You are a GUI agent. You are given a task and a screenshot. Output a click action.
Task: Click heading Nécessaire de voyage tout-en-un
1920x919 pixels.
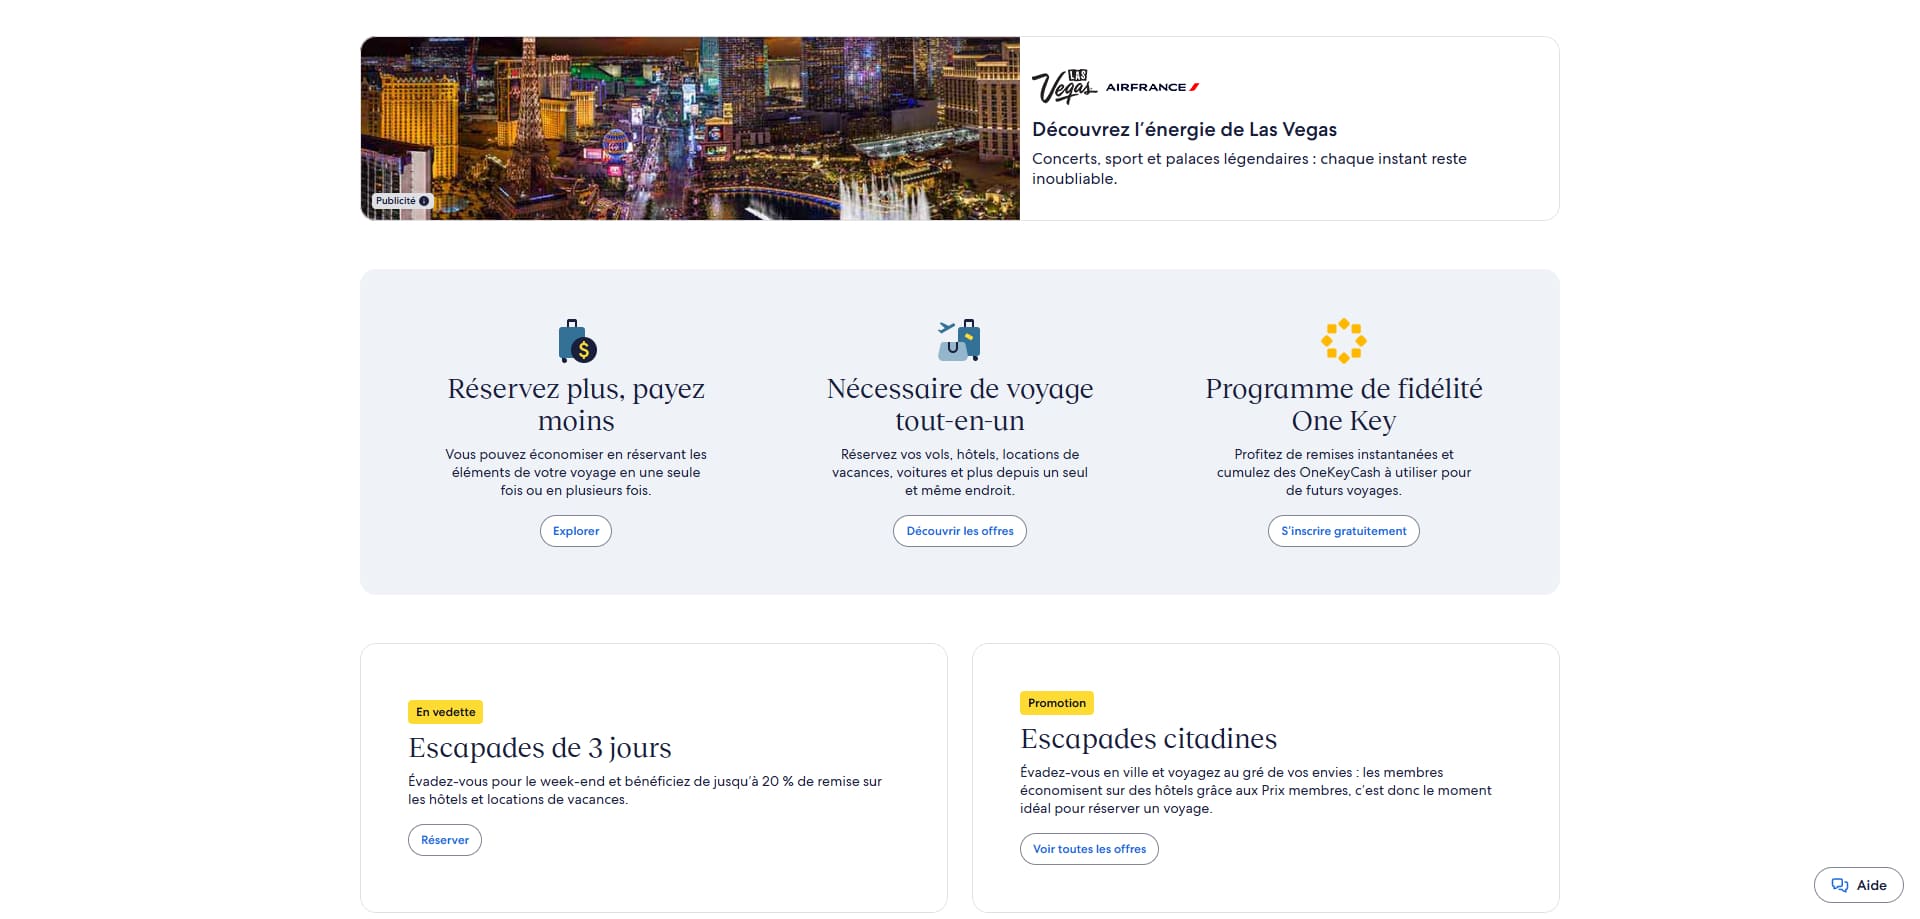[x=960, y=404]
